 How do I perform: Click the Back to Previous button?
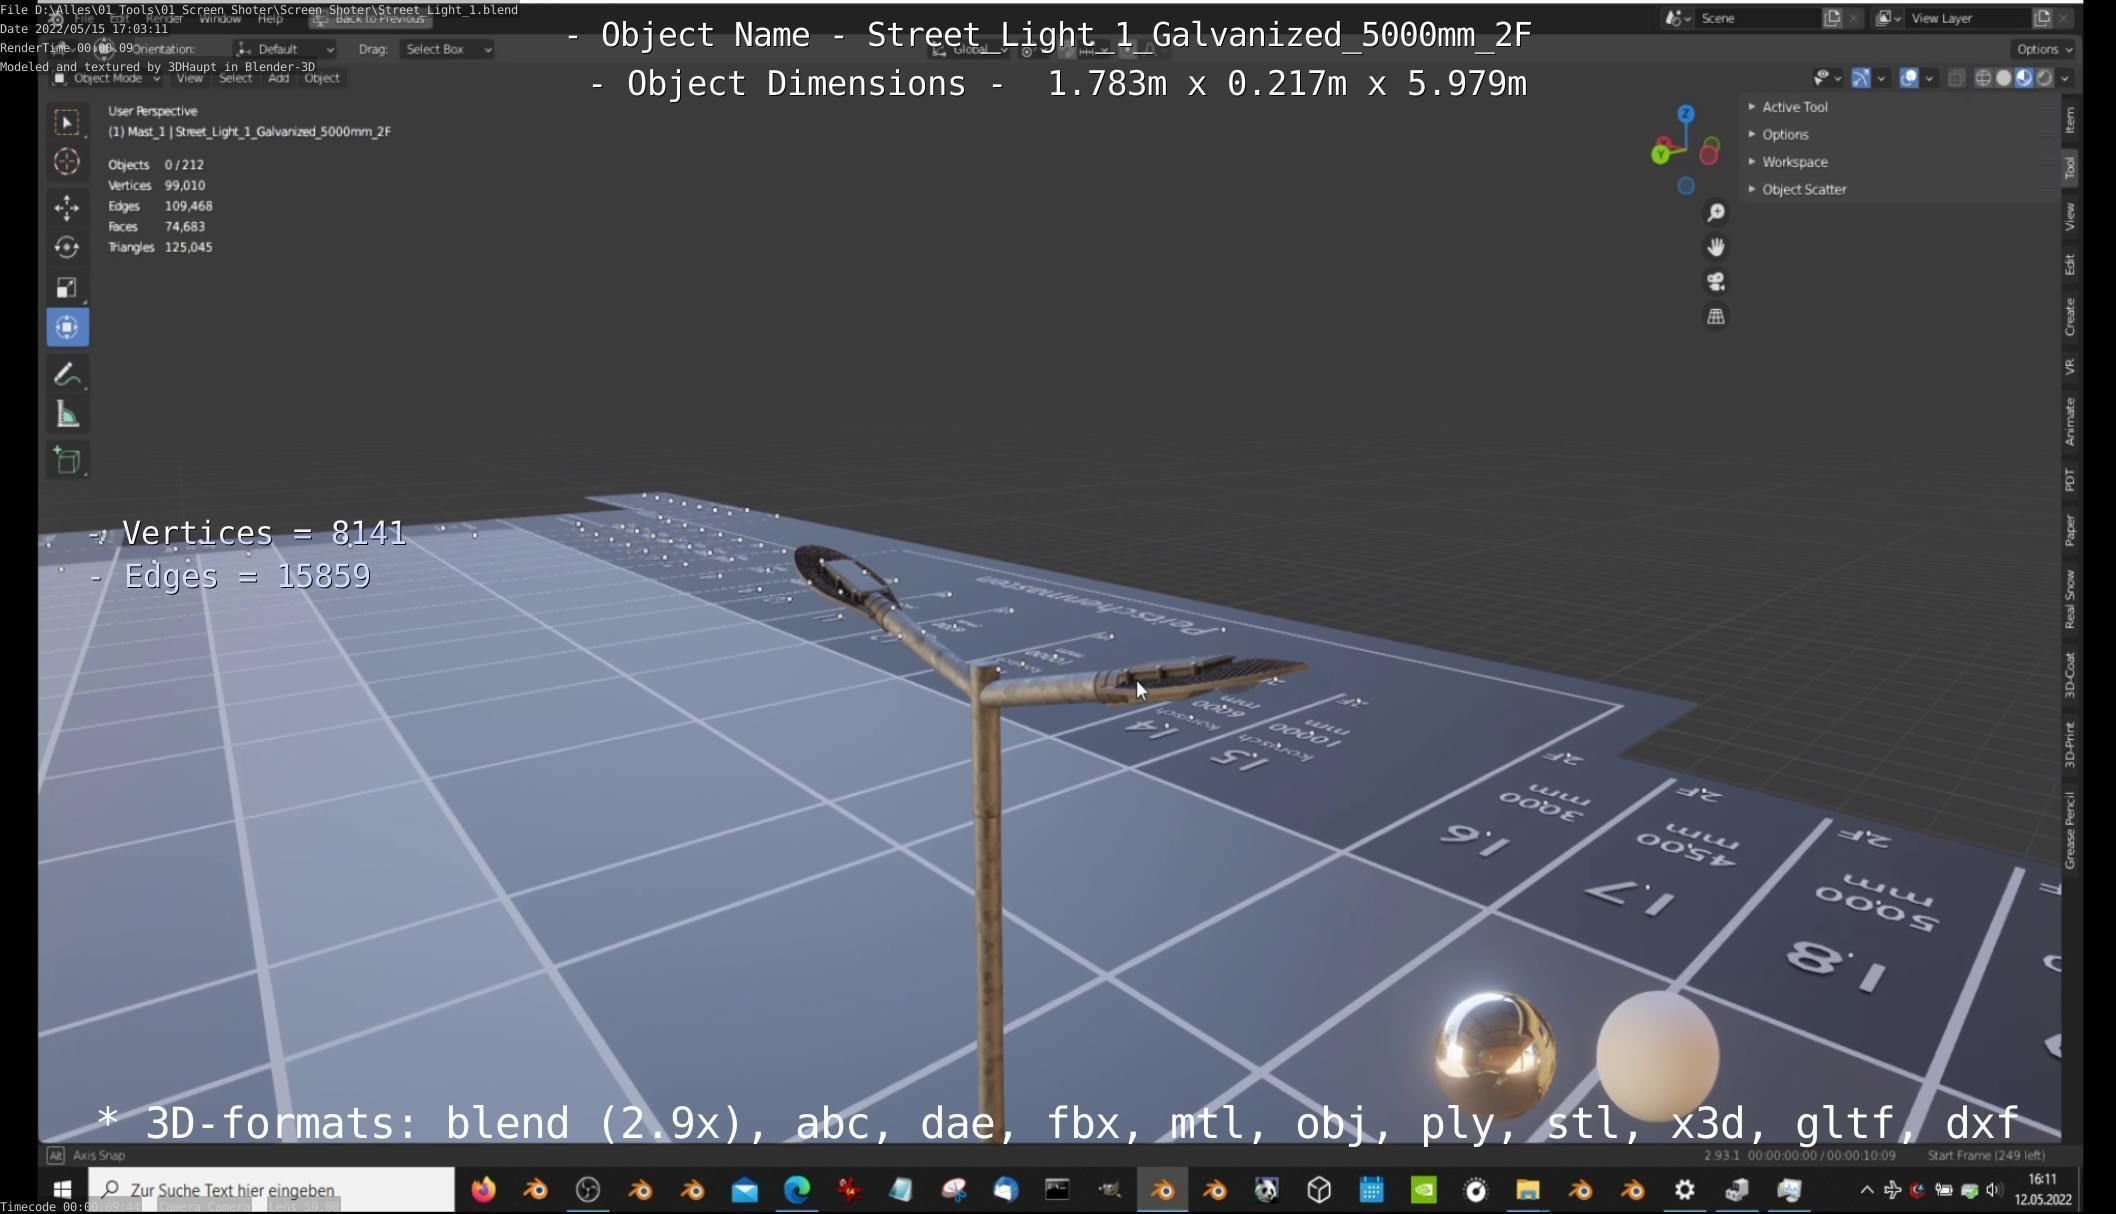pyautogui.click(x=369, y=19)
